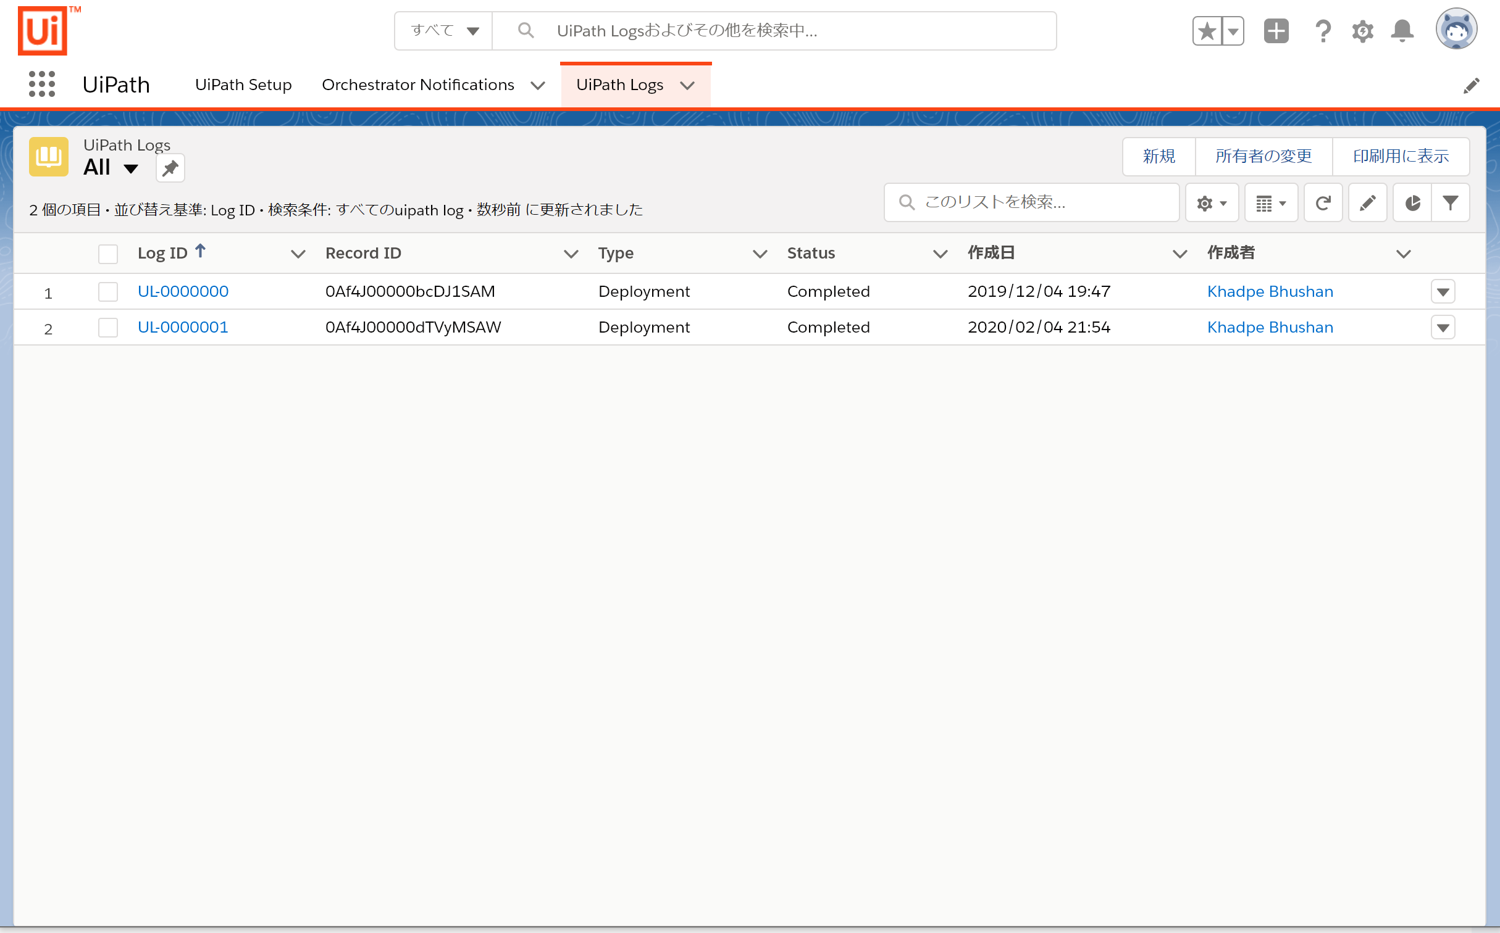Focus the このリストを検索 list search field

click(x=1032, y=202)
